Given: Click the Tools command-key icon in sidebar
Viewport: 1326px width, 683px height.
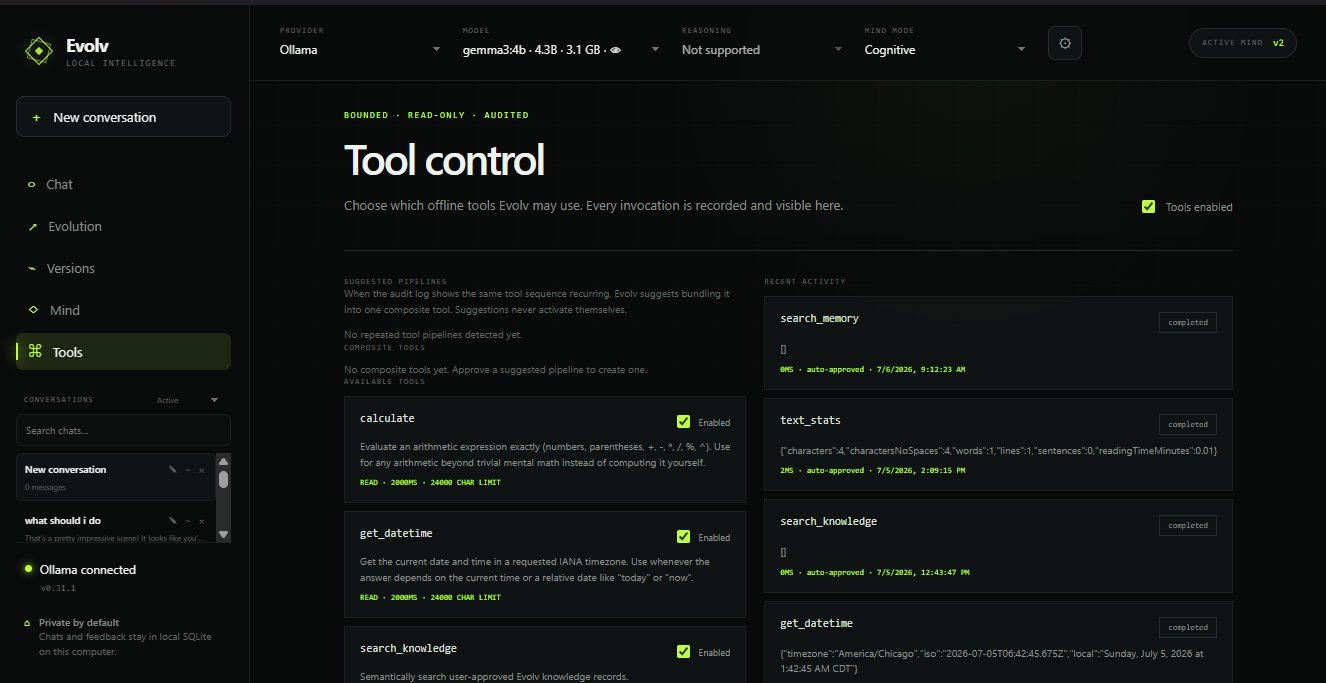Looking at the screenshot, I should 35,351.
